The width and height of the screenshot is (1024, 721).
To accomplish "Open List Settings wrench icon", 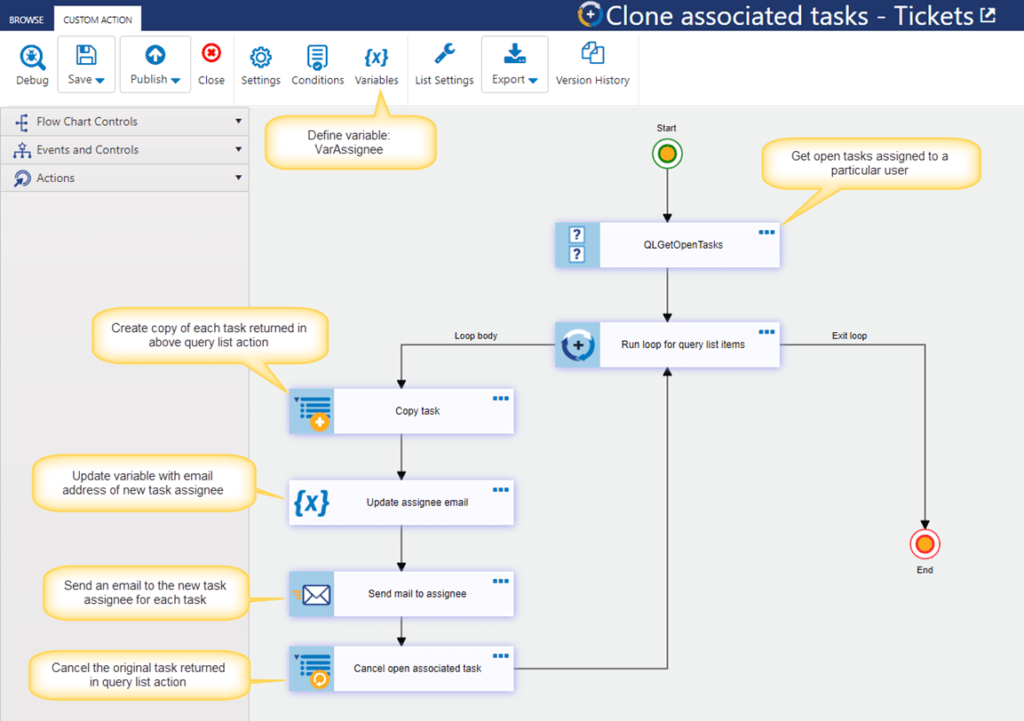I will point(445,54).
